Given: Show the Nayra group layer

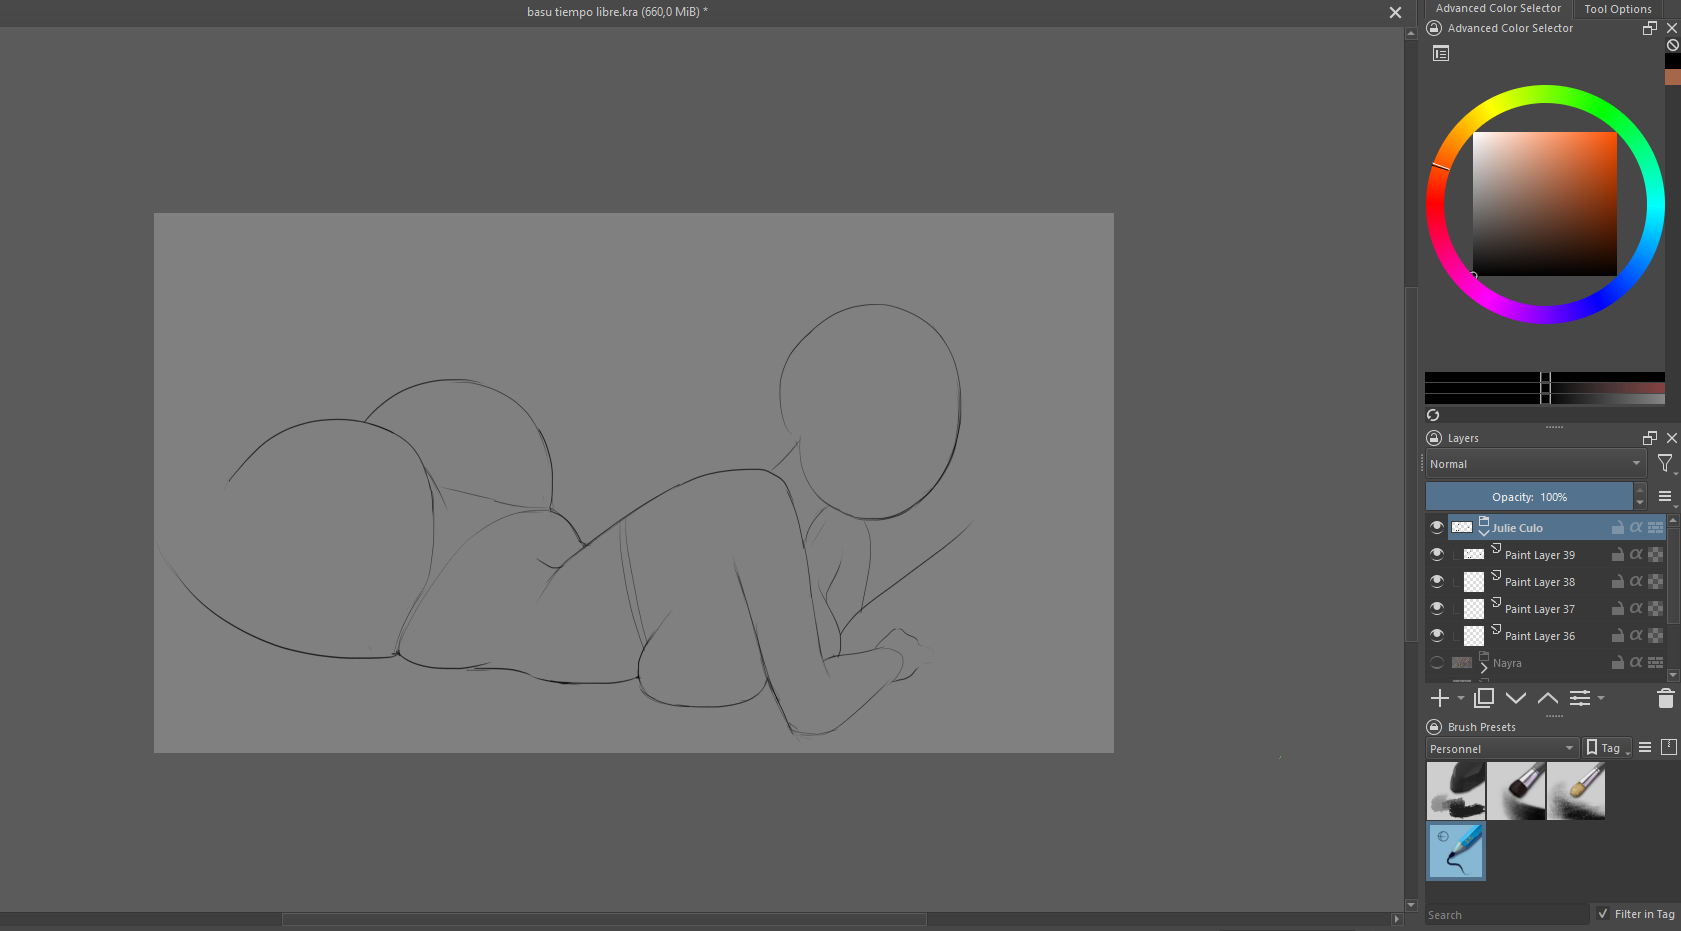Looking at the screenshot, I should (x=1437, y=662).
